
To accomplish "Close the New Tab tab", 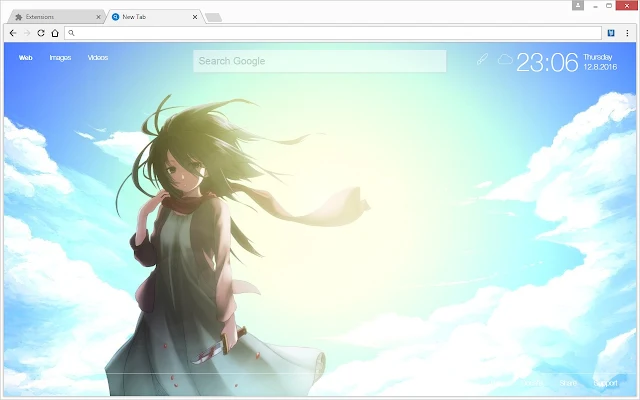I will pos(195,17).
